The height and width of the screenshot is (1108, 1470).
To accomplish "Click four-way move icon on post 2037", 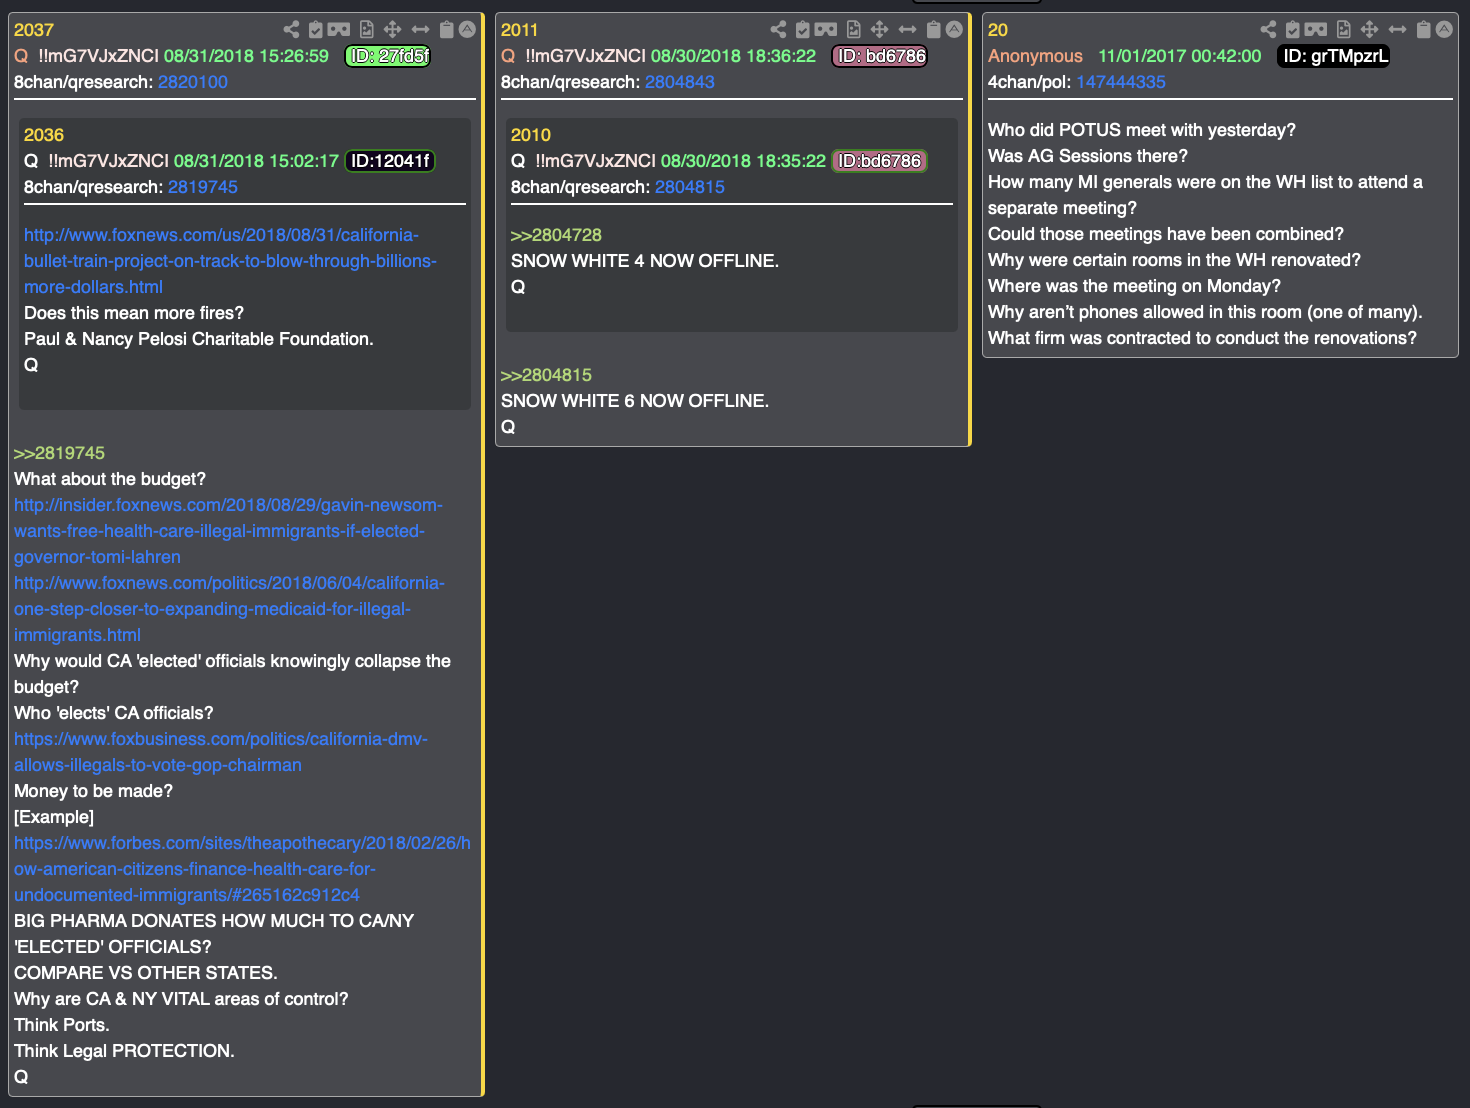I will [x=393, y=29].
